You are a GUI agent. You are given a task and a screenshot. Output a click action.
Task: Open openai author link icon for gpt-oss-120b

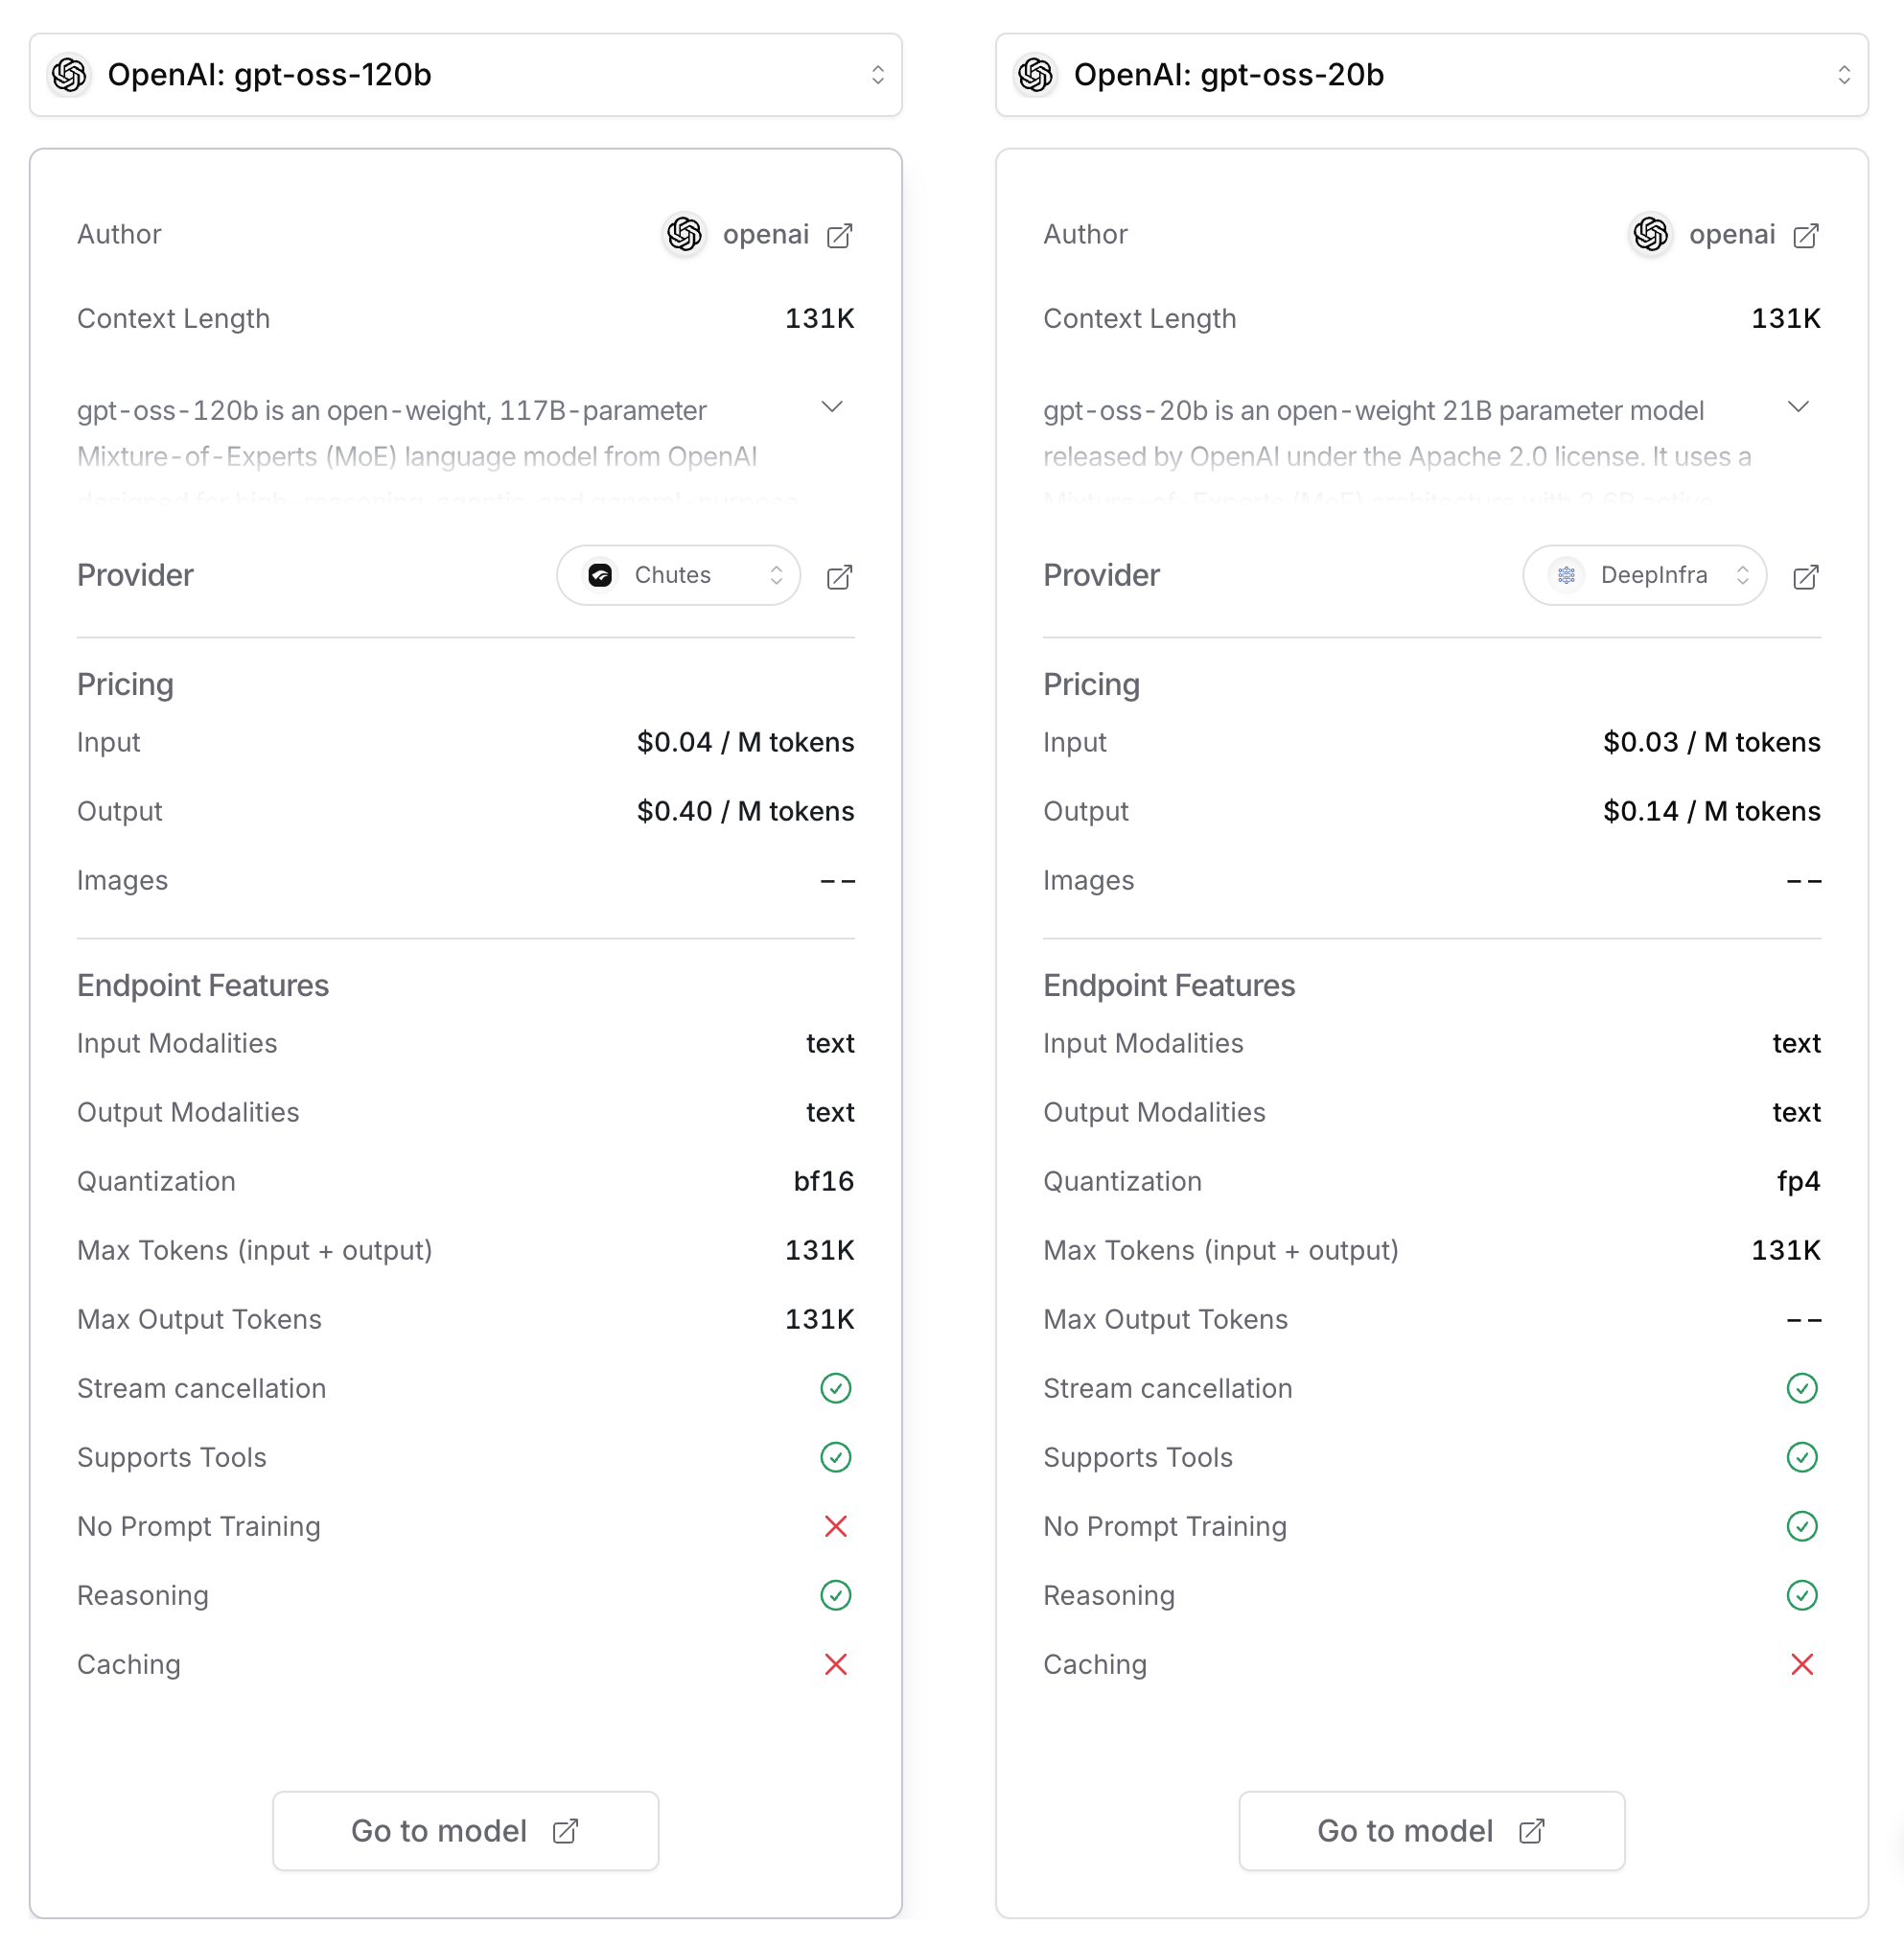pos(839,236)
